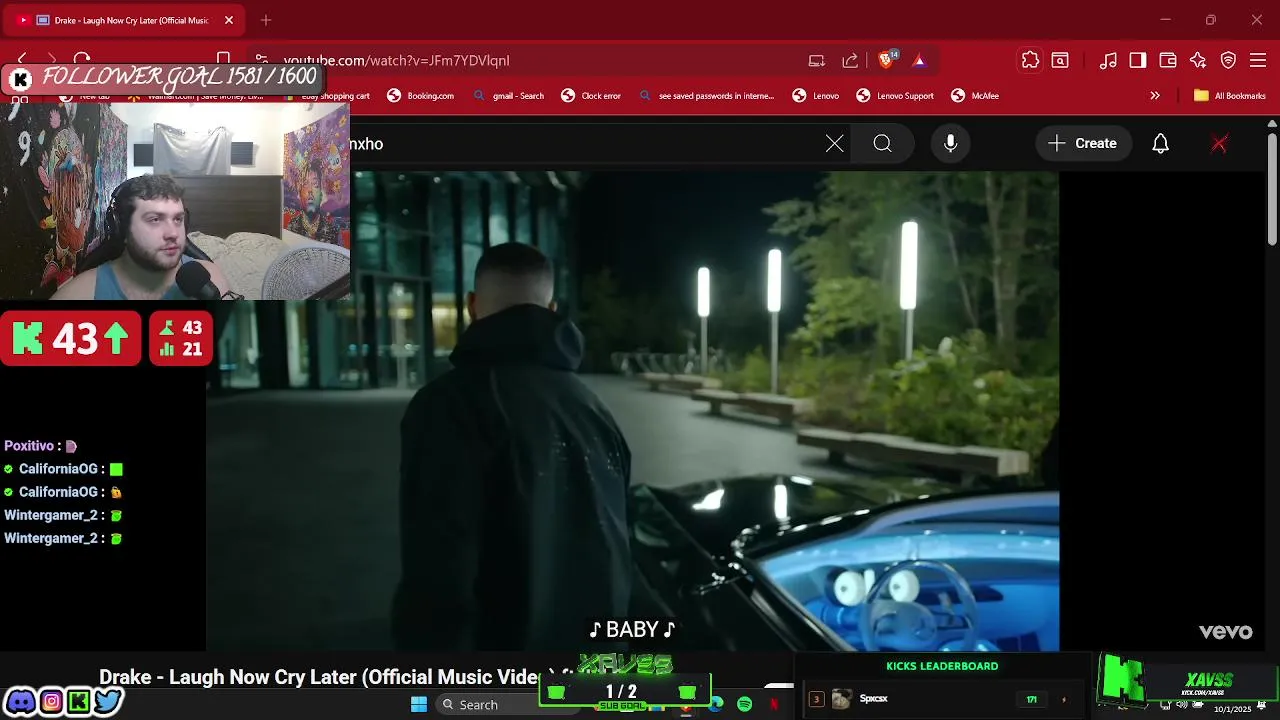1280x720 pixels.
Task: Open Netflix from the taskbar
Action: click(773, 704)
